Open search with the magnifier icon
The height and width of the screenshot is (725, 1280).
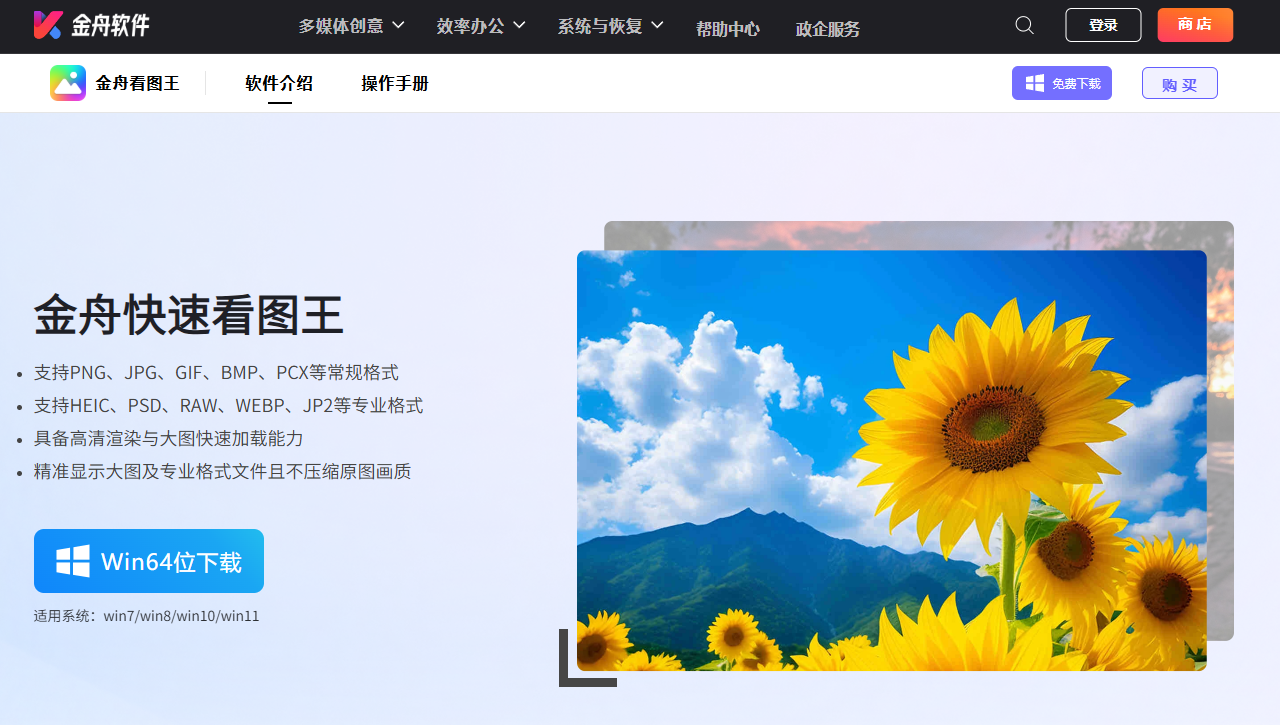(1024, 25)
